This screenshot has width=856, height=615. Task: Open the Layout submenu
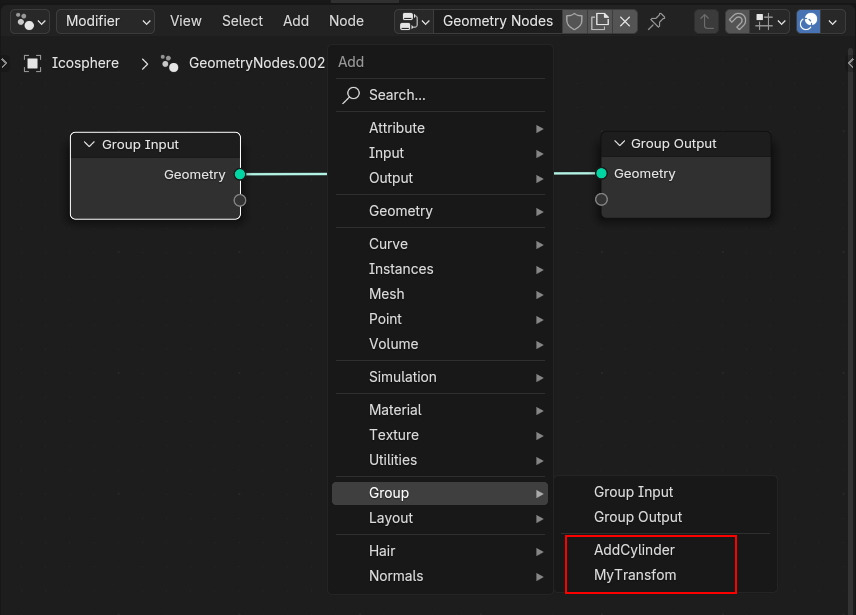440,518
